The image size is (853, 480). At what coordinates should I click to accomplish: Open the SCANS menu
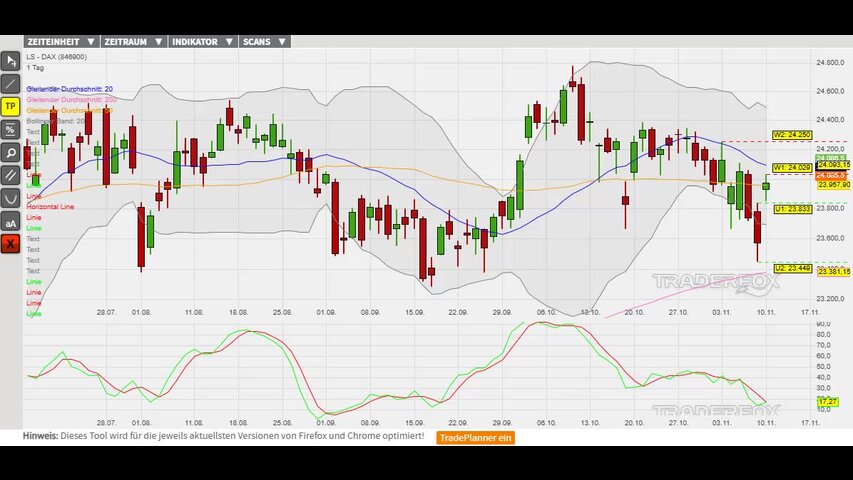pos(265,42)
